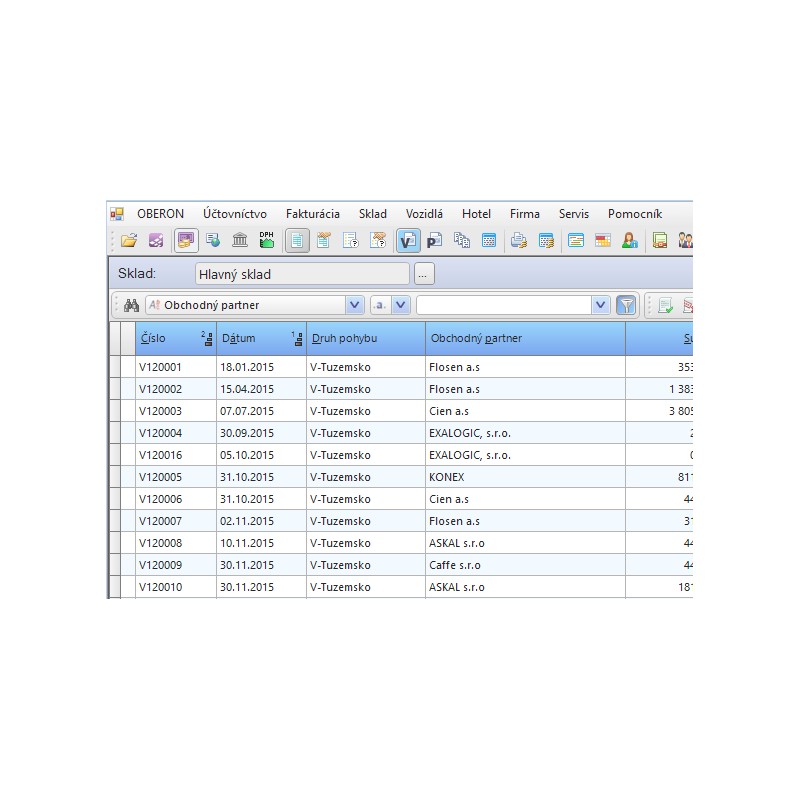Click the empty search text field
Viewport: 800px width, 800px height.
click(504, 305)
